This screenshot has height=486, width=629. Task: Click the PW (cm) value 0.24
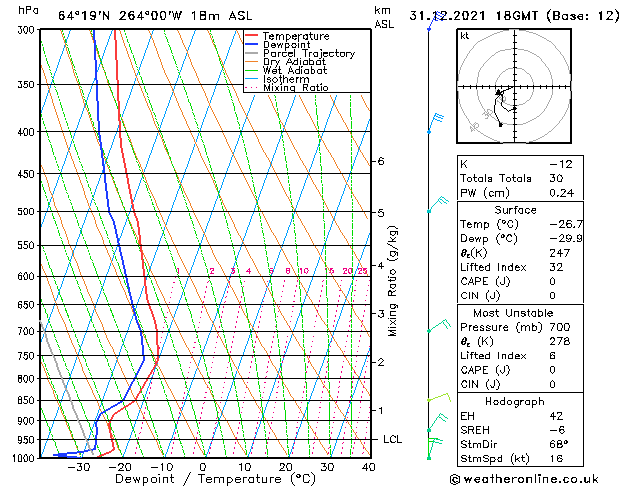[562, 193]
